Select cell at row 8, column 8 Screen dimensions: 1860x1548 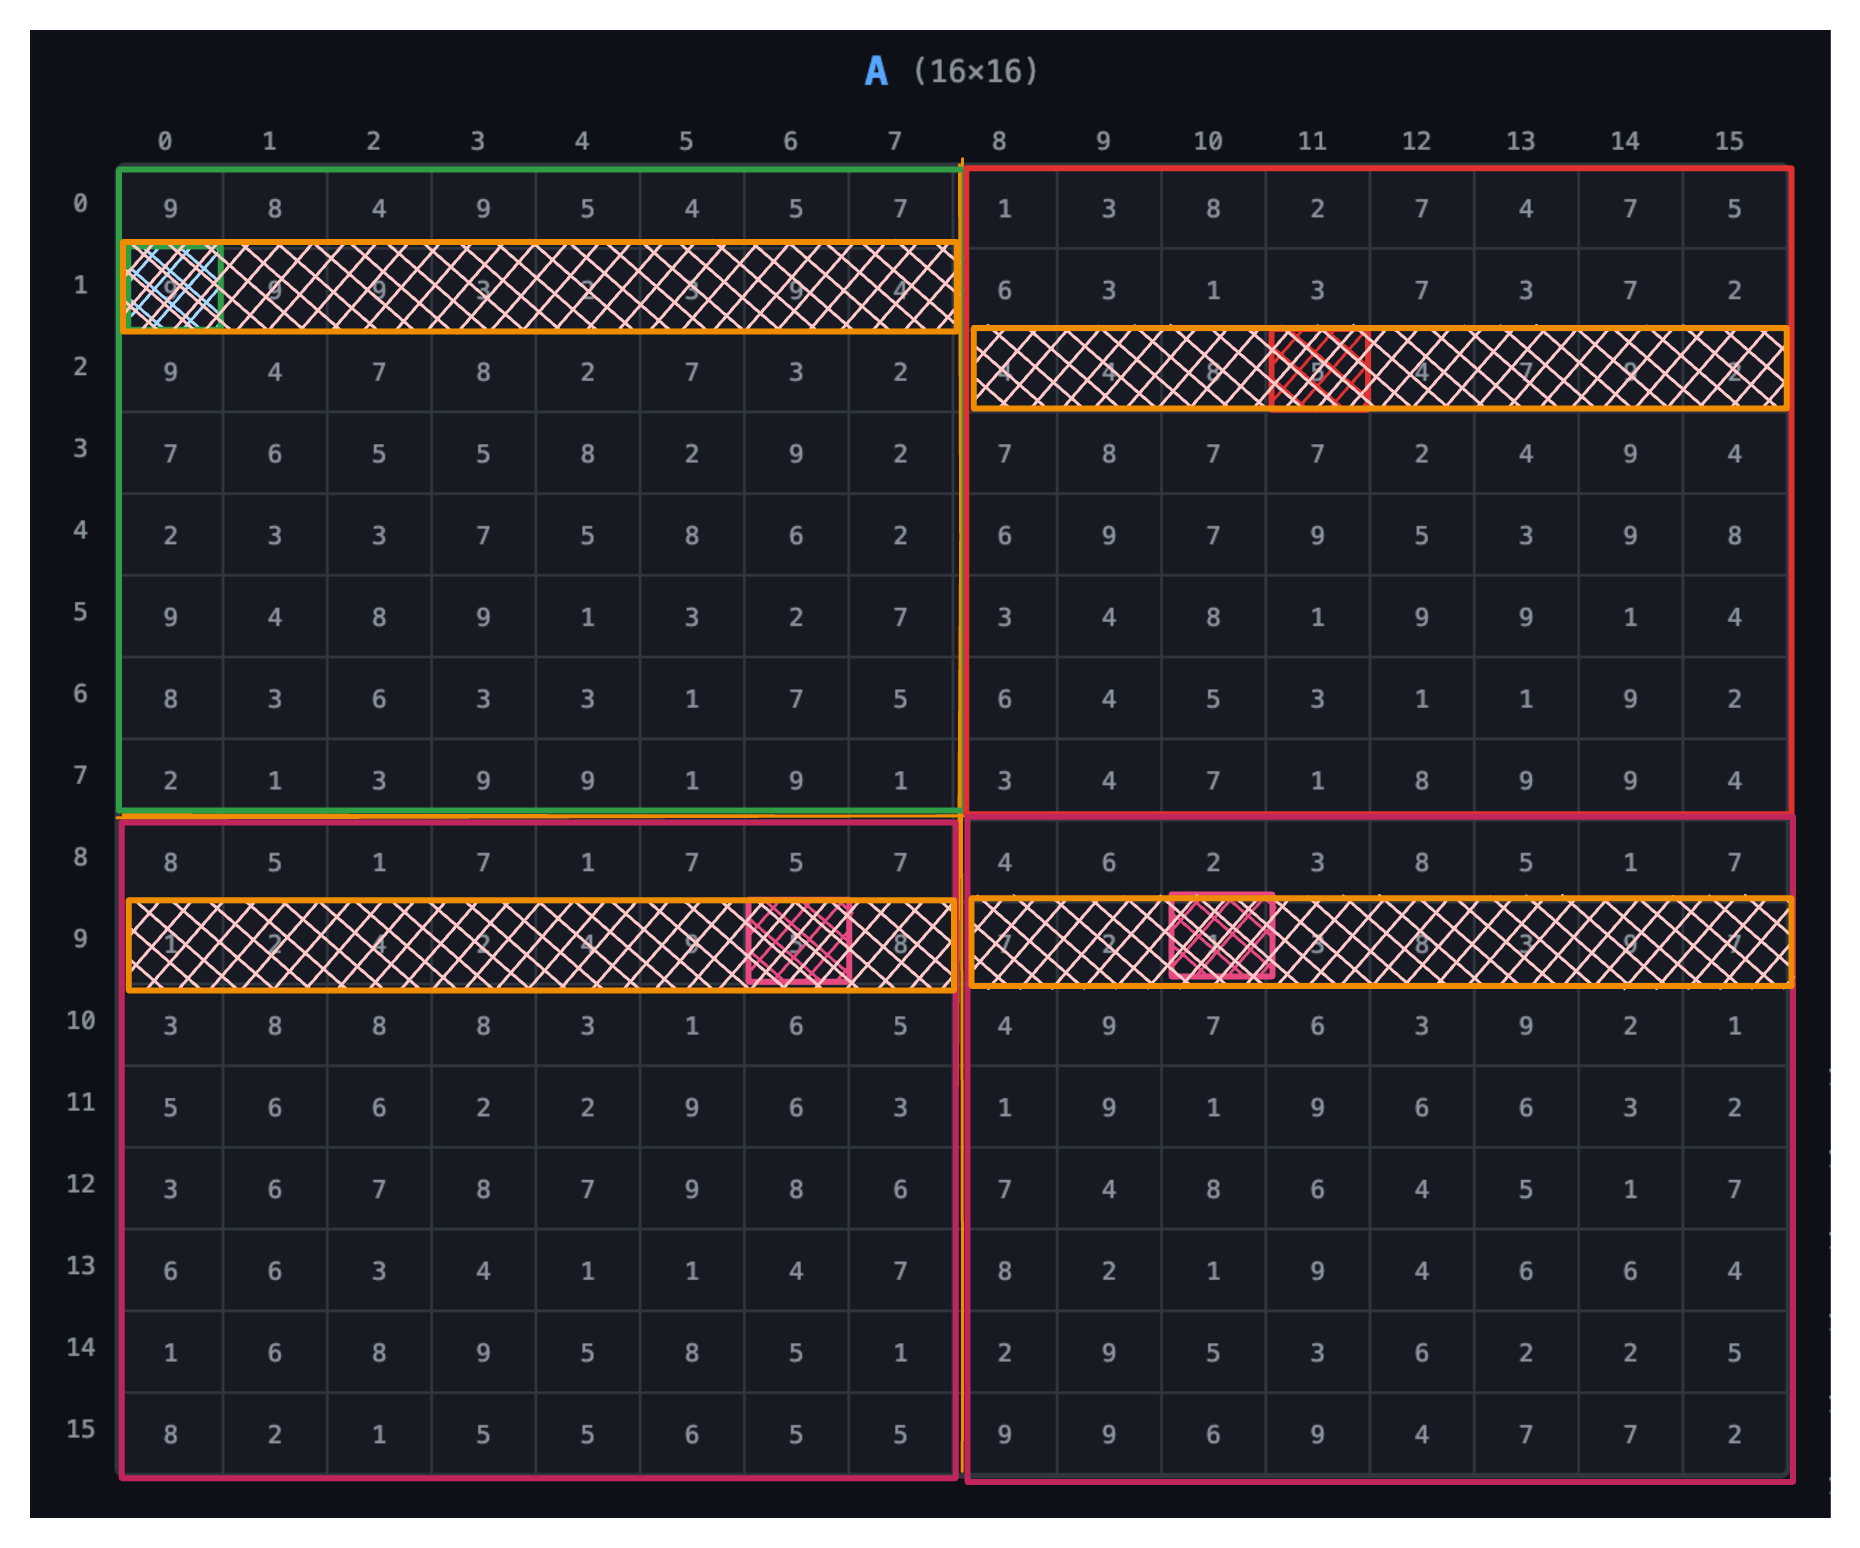pyautogui.click(x=1004, y=862)
